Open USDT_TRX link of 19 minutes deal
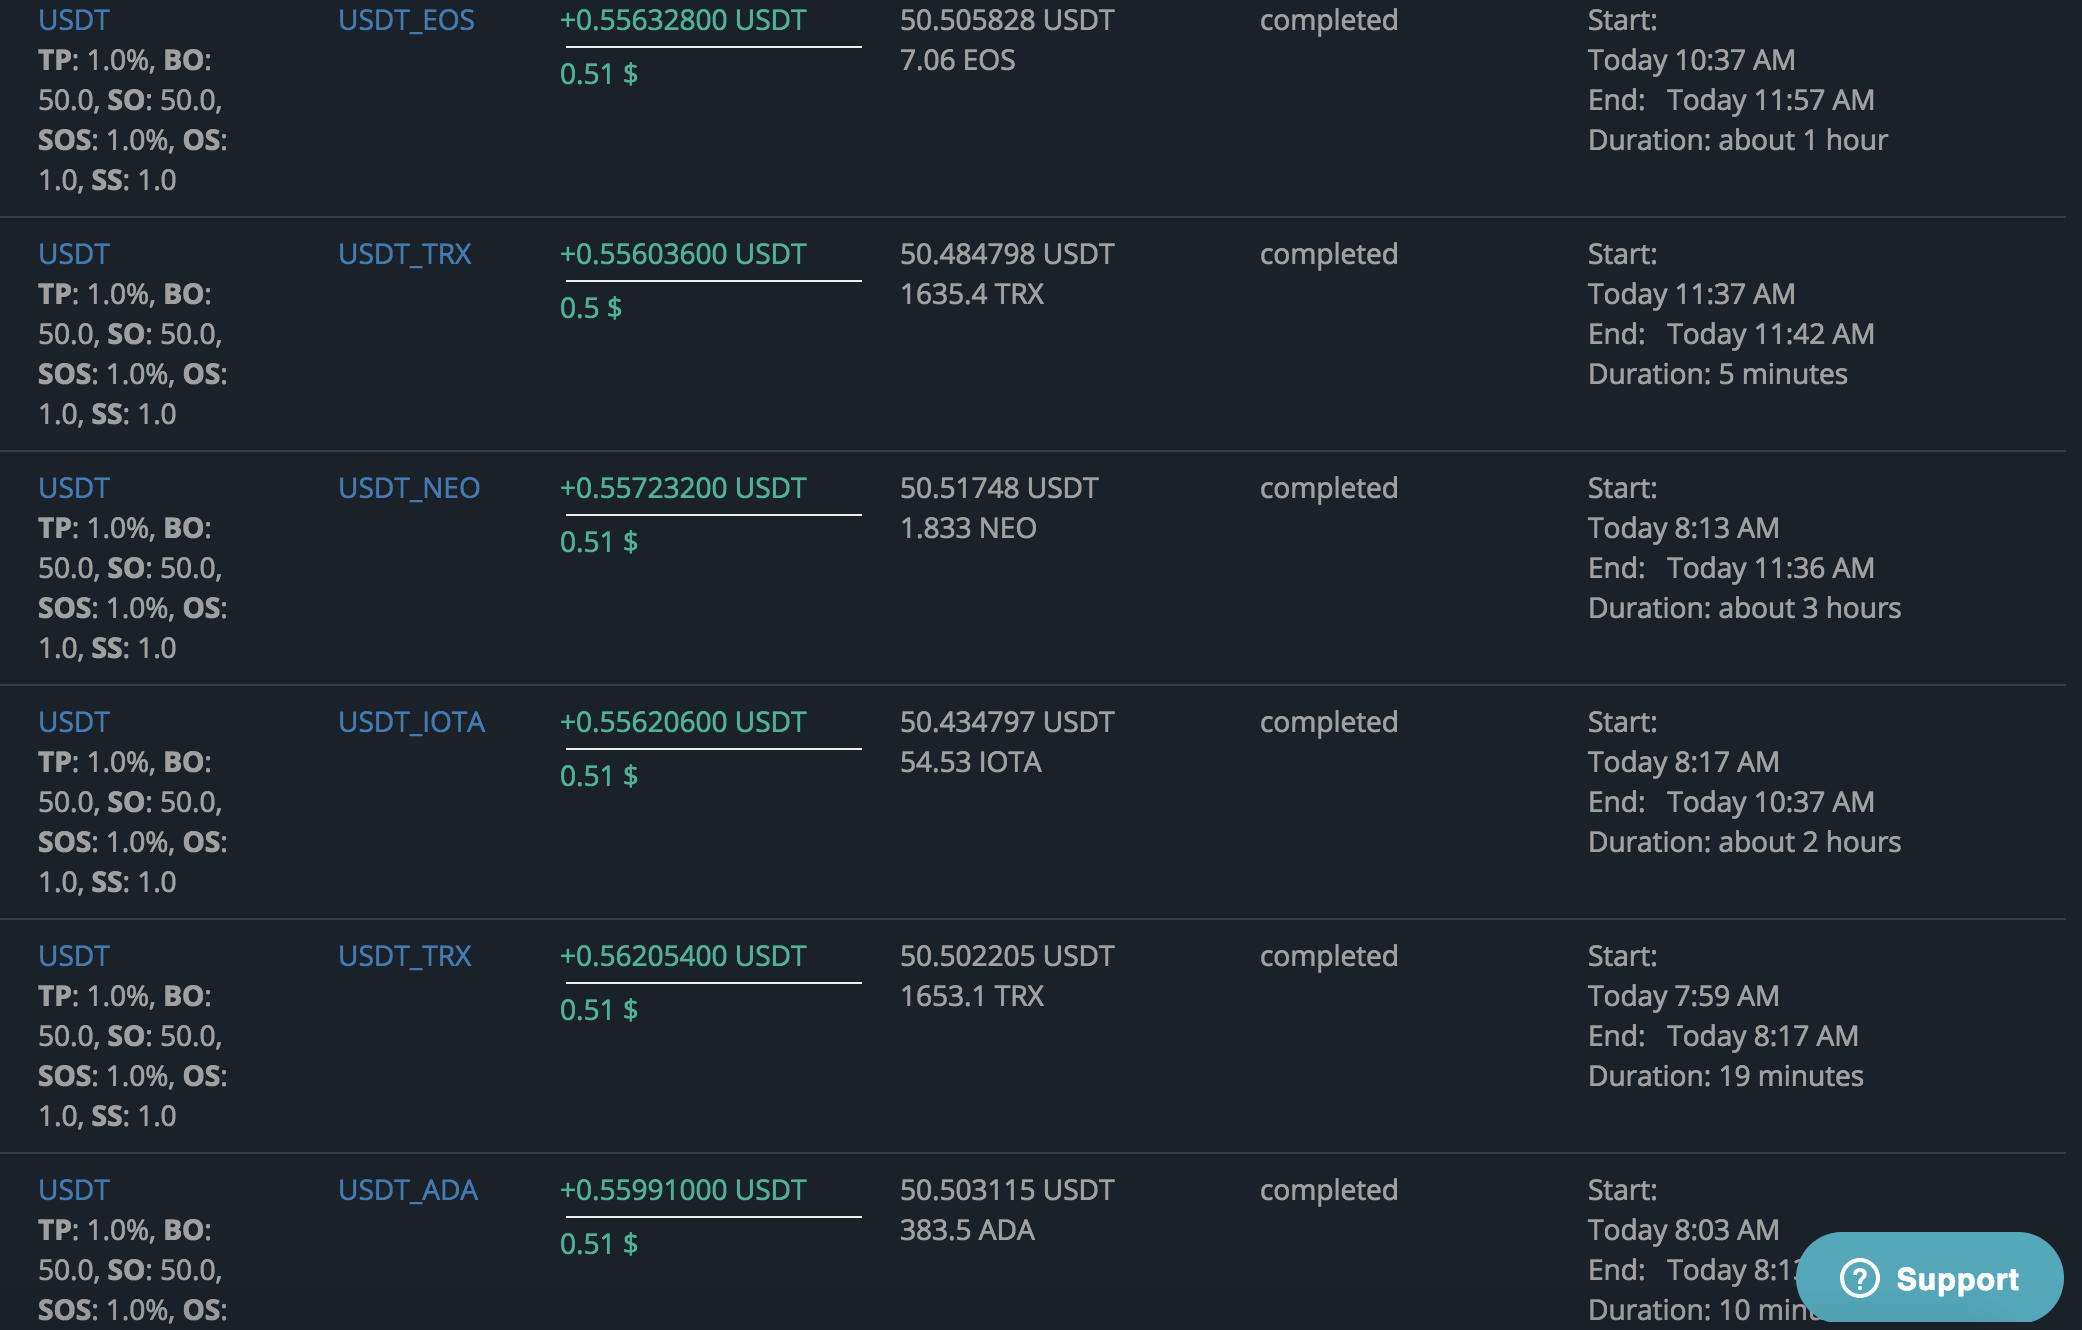Viewport: 2082px width, 1330px height. click(404, 956)
